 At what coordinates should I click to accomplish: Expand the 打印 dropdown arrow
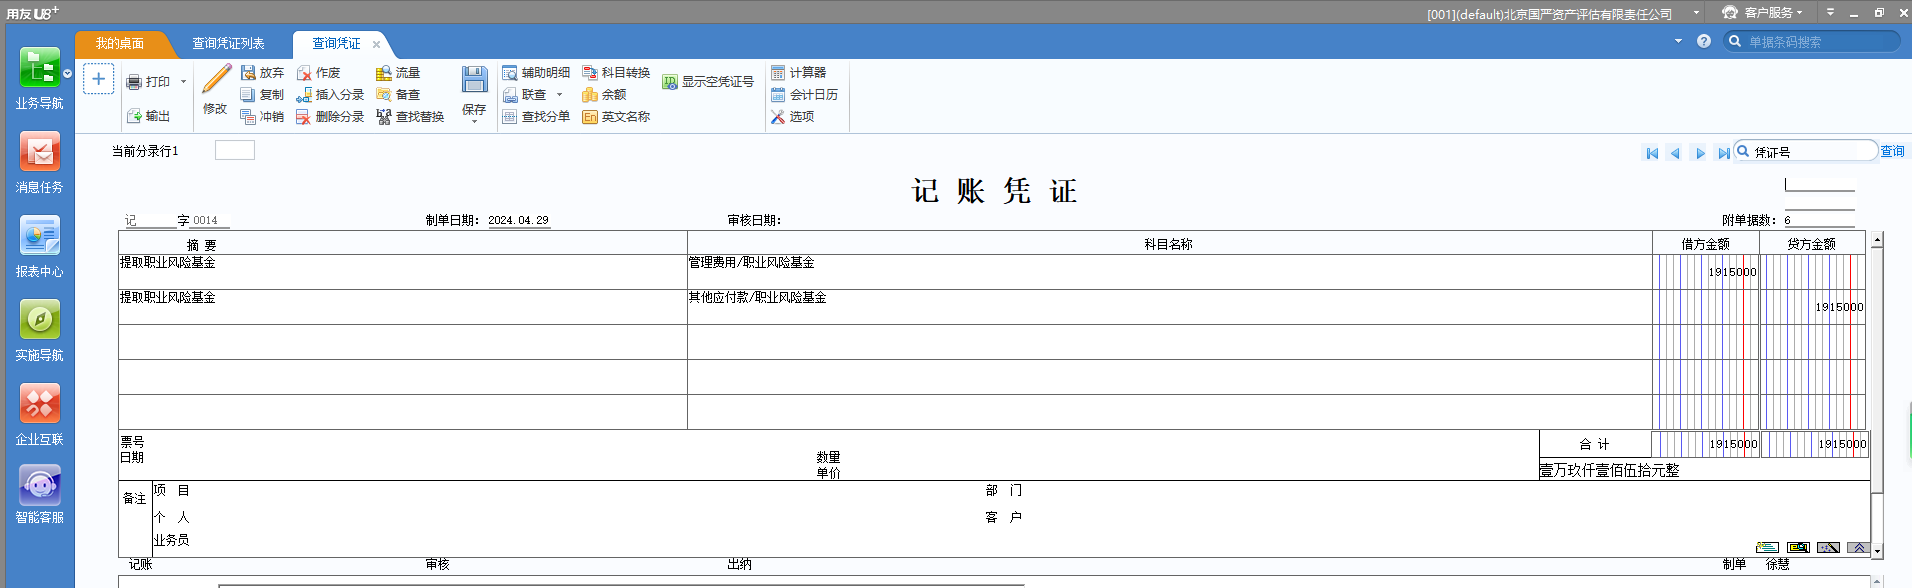click(184, 82)
